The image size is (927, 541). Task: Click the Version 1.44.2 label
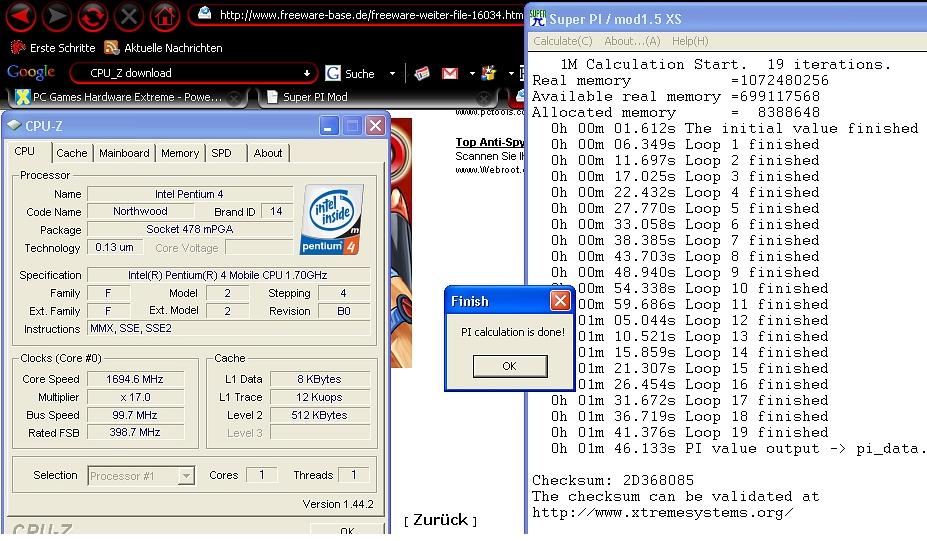pyautogui.click(x=338, y=504)
